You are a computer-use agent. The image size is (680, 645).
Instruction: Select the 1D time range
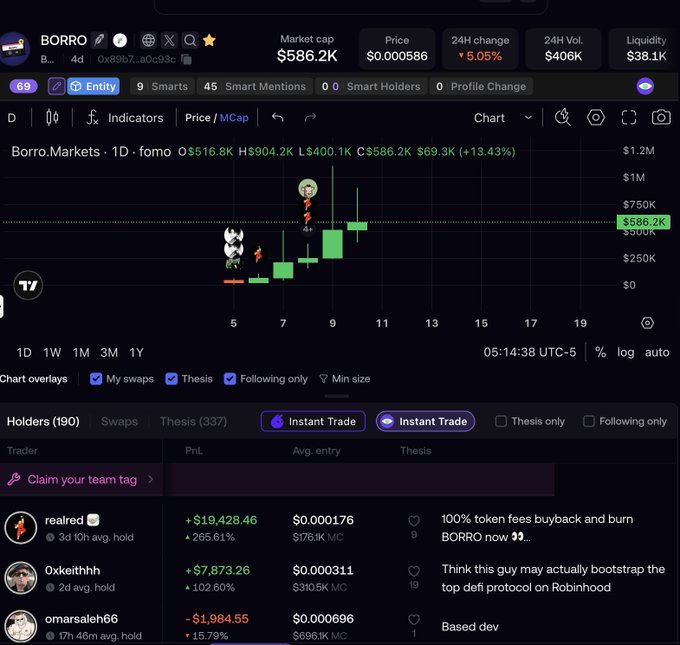(x=24, y=353)
